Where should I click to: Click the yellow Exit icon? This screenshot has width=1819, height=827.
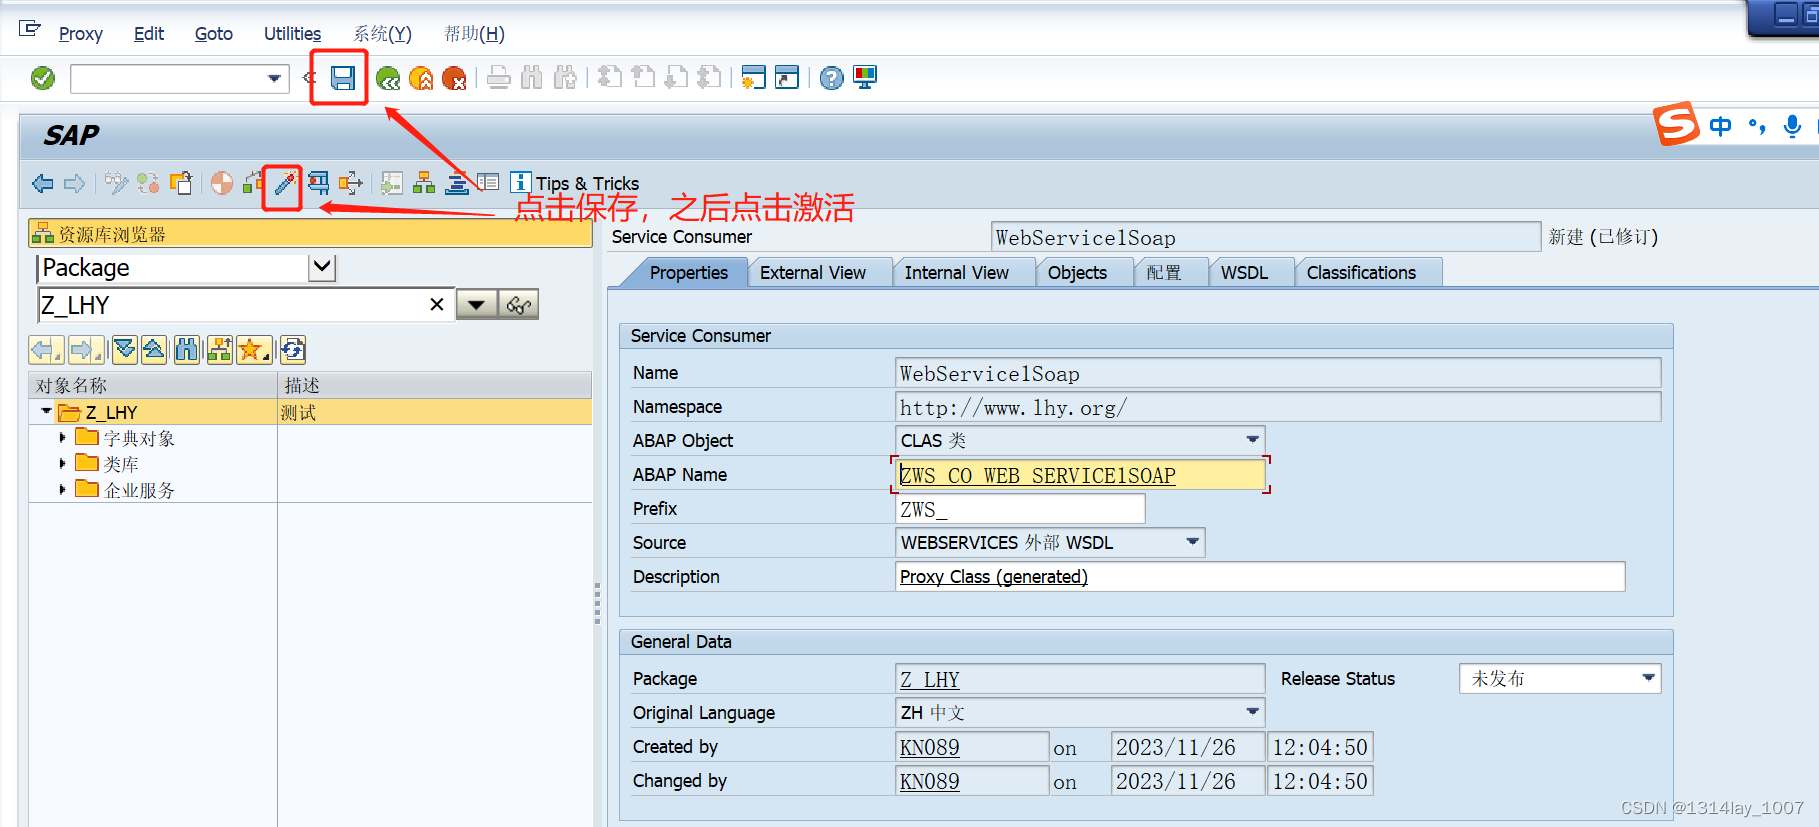coord(421,78)
